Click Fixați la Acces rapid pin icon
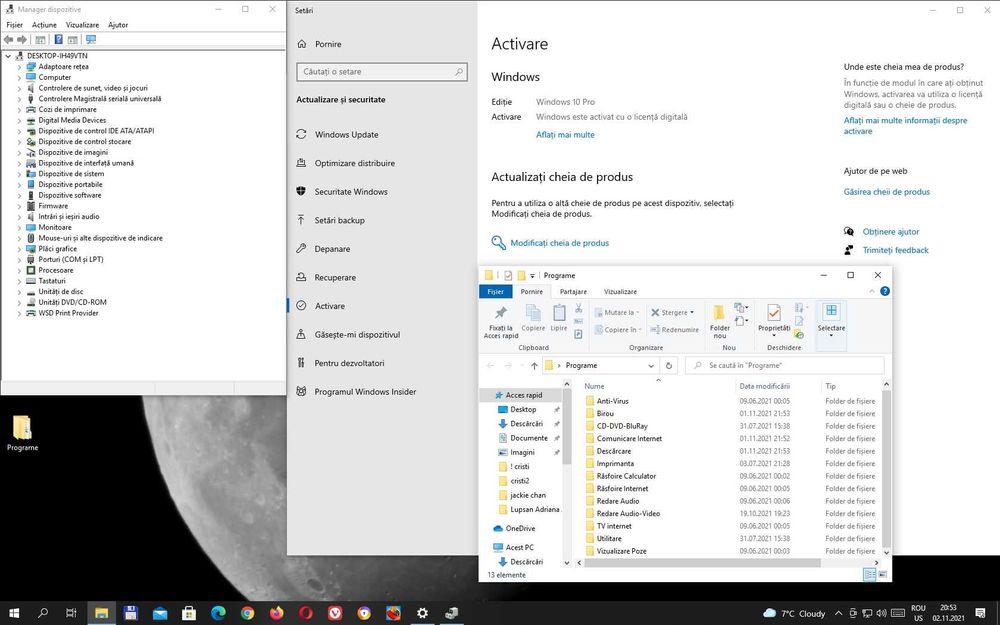The image size is (1000, 625). [501, 312]
